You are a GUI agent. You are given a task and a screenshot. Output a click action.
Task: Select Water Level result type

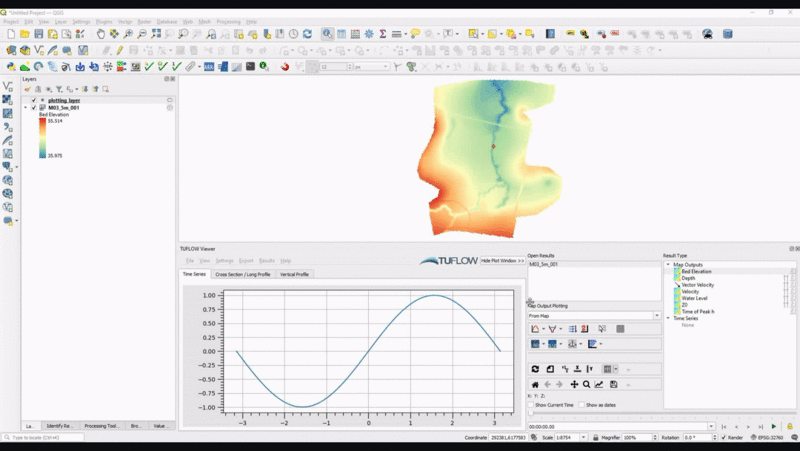(x=695, y=298)
